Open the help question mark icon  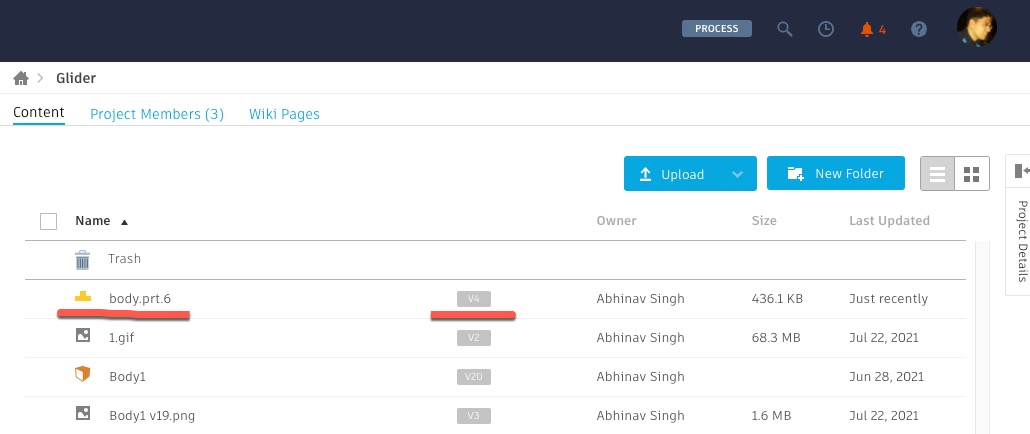919,29
